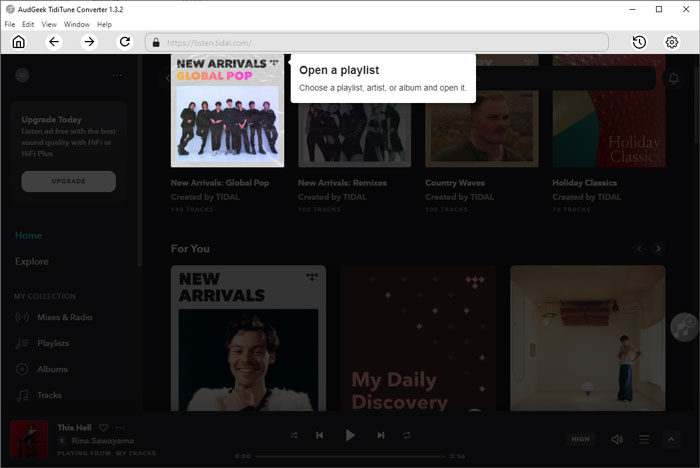Screen dimensions: 700x468
Task: Open the View menu
Action: 49,24
